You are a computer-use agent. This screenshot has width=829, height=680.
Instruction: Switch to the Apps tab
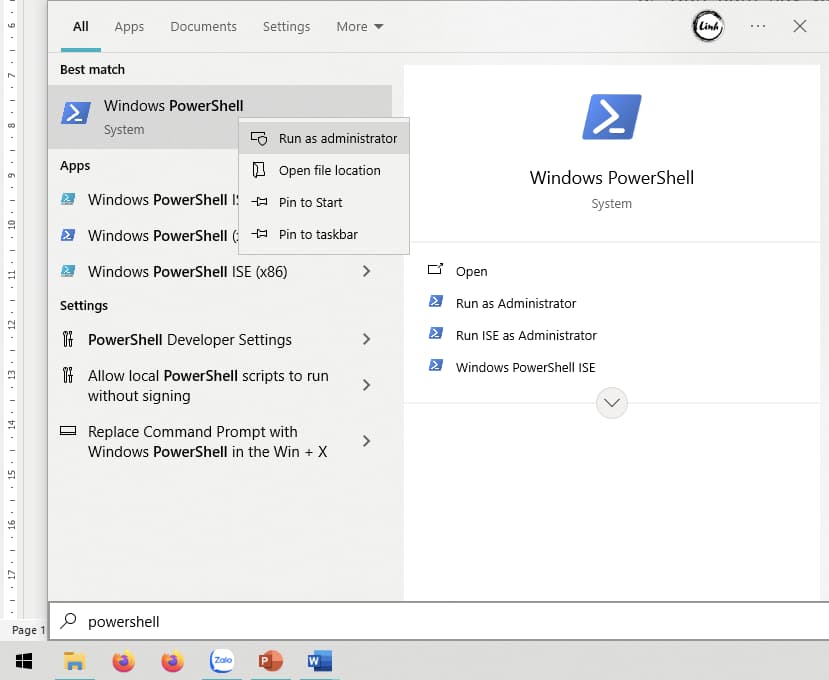point(129,27)
